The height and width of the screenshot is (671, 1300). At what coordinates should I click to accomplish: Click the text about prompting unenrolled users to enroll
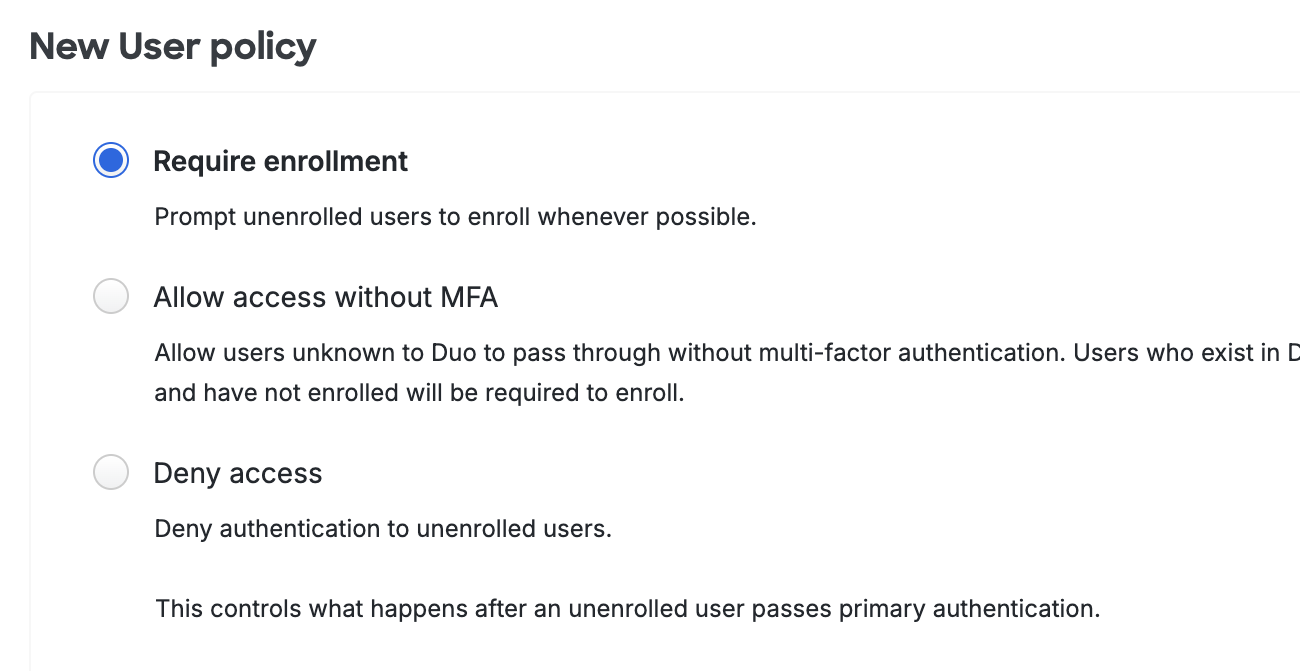click(x=455, y=217)
